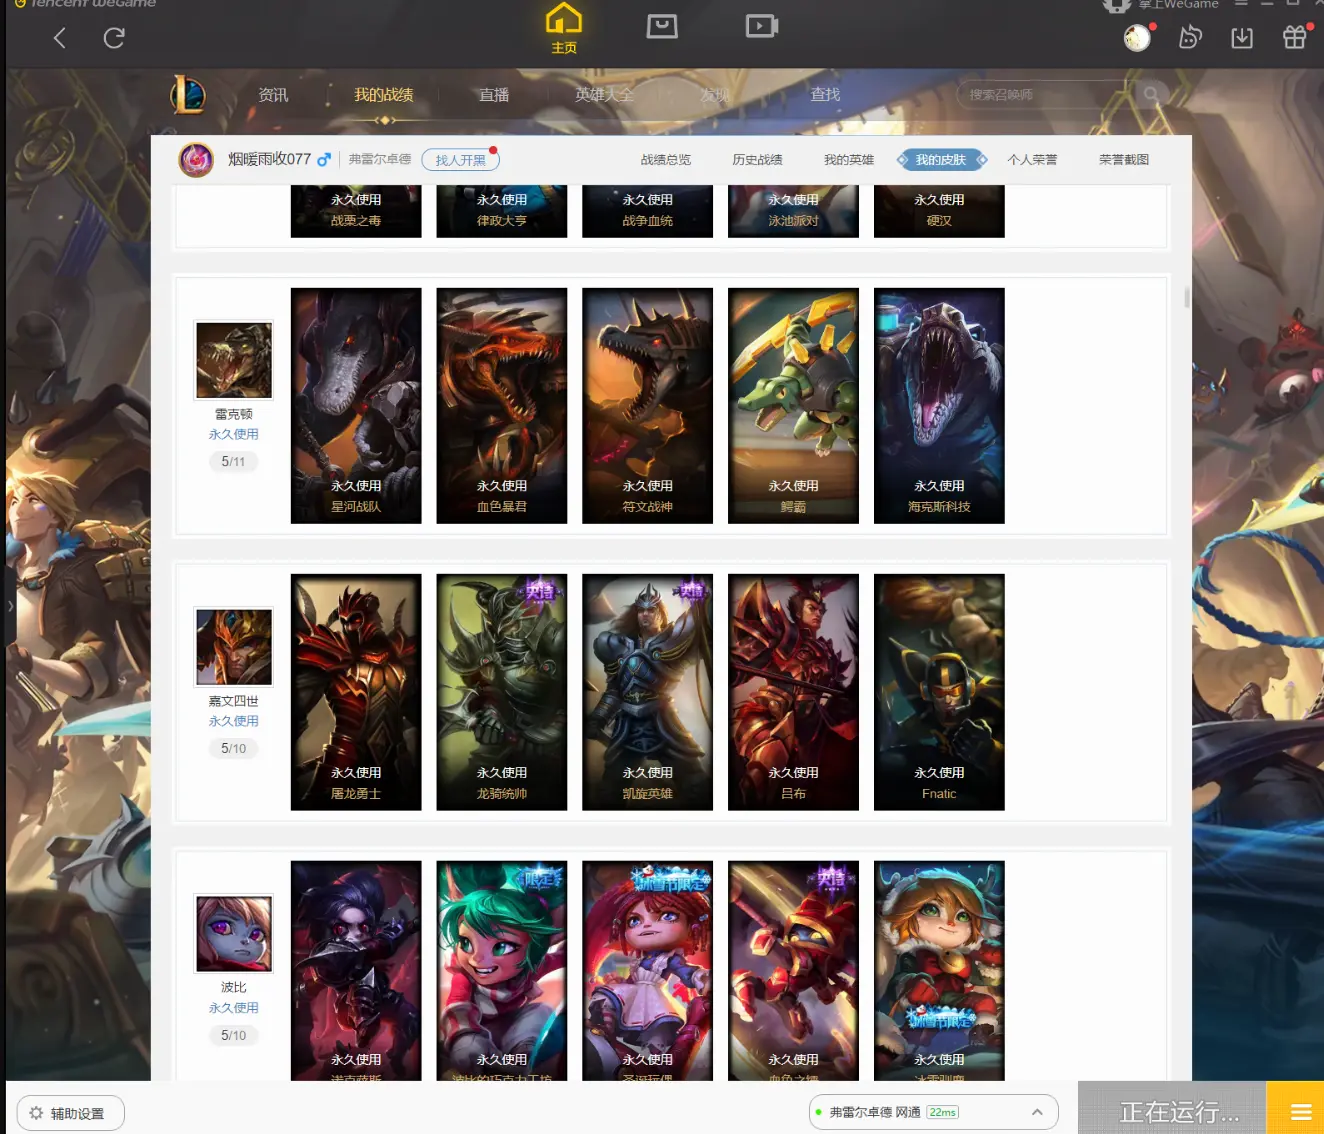Reload the page with the refresh icon
This screenshot has height=1134, width=1324.
pyautogui.click(x=114, y=38)
